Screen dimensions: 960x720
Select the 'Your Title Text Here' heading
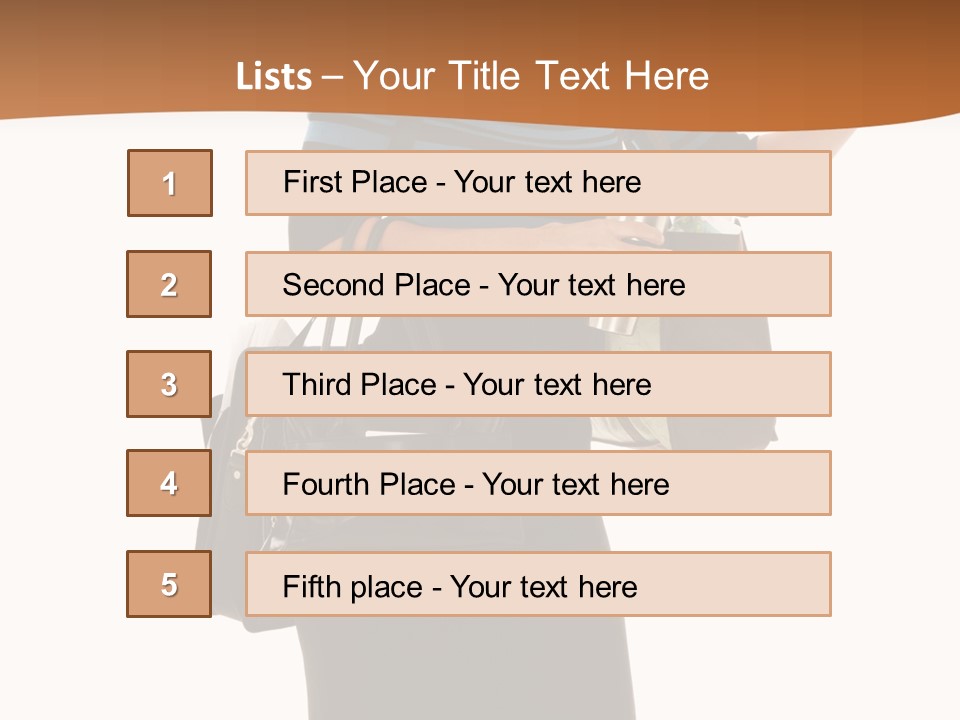coord(531,76)
